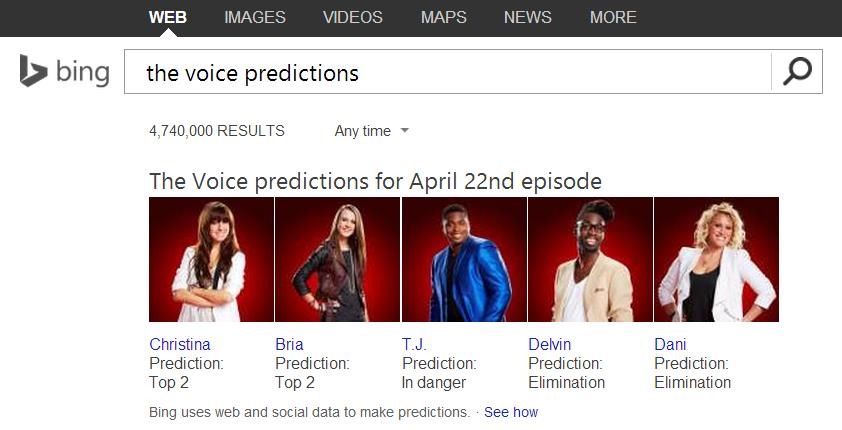Open the Any time filter dropdown
This screenshot has height=430, width=842.
[x=372, y=131]
